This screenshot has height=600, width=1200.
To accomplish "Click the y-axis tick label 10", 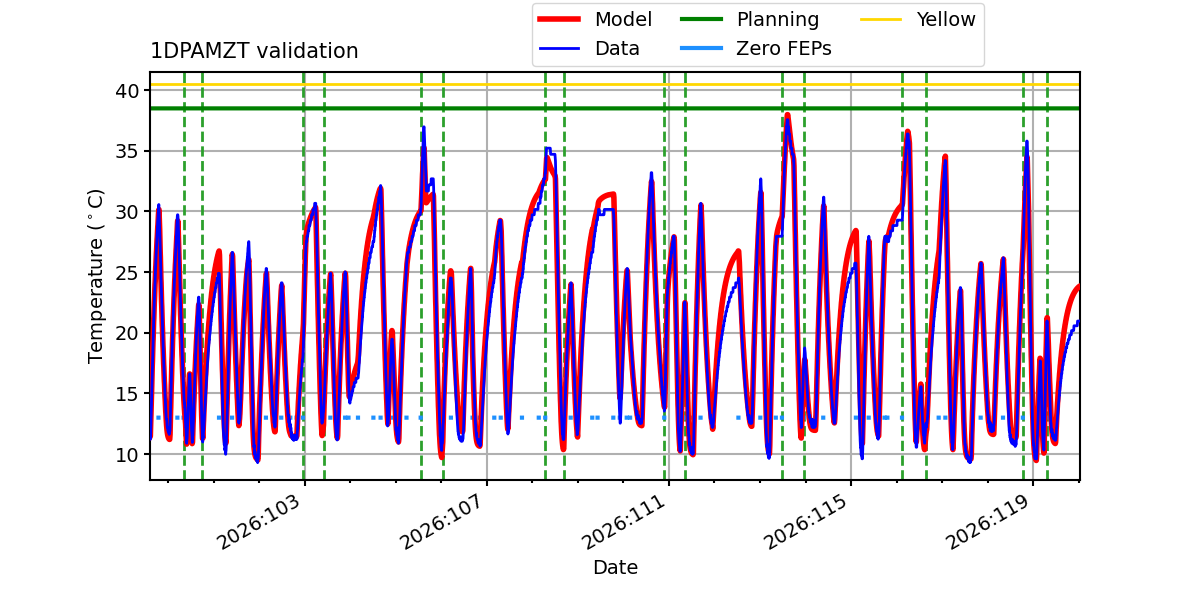I will [127, 454].
